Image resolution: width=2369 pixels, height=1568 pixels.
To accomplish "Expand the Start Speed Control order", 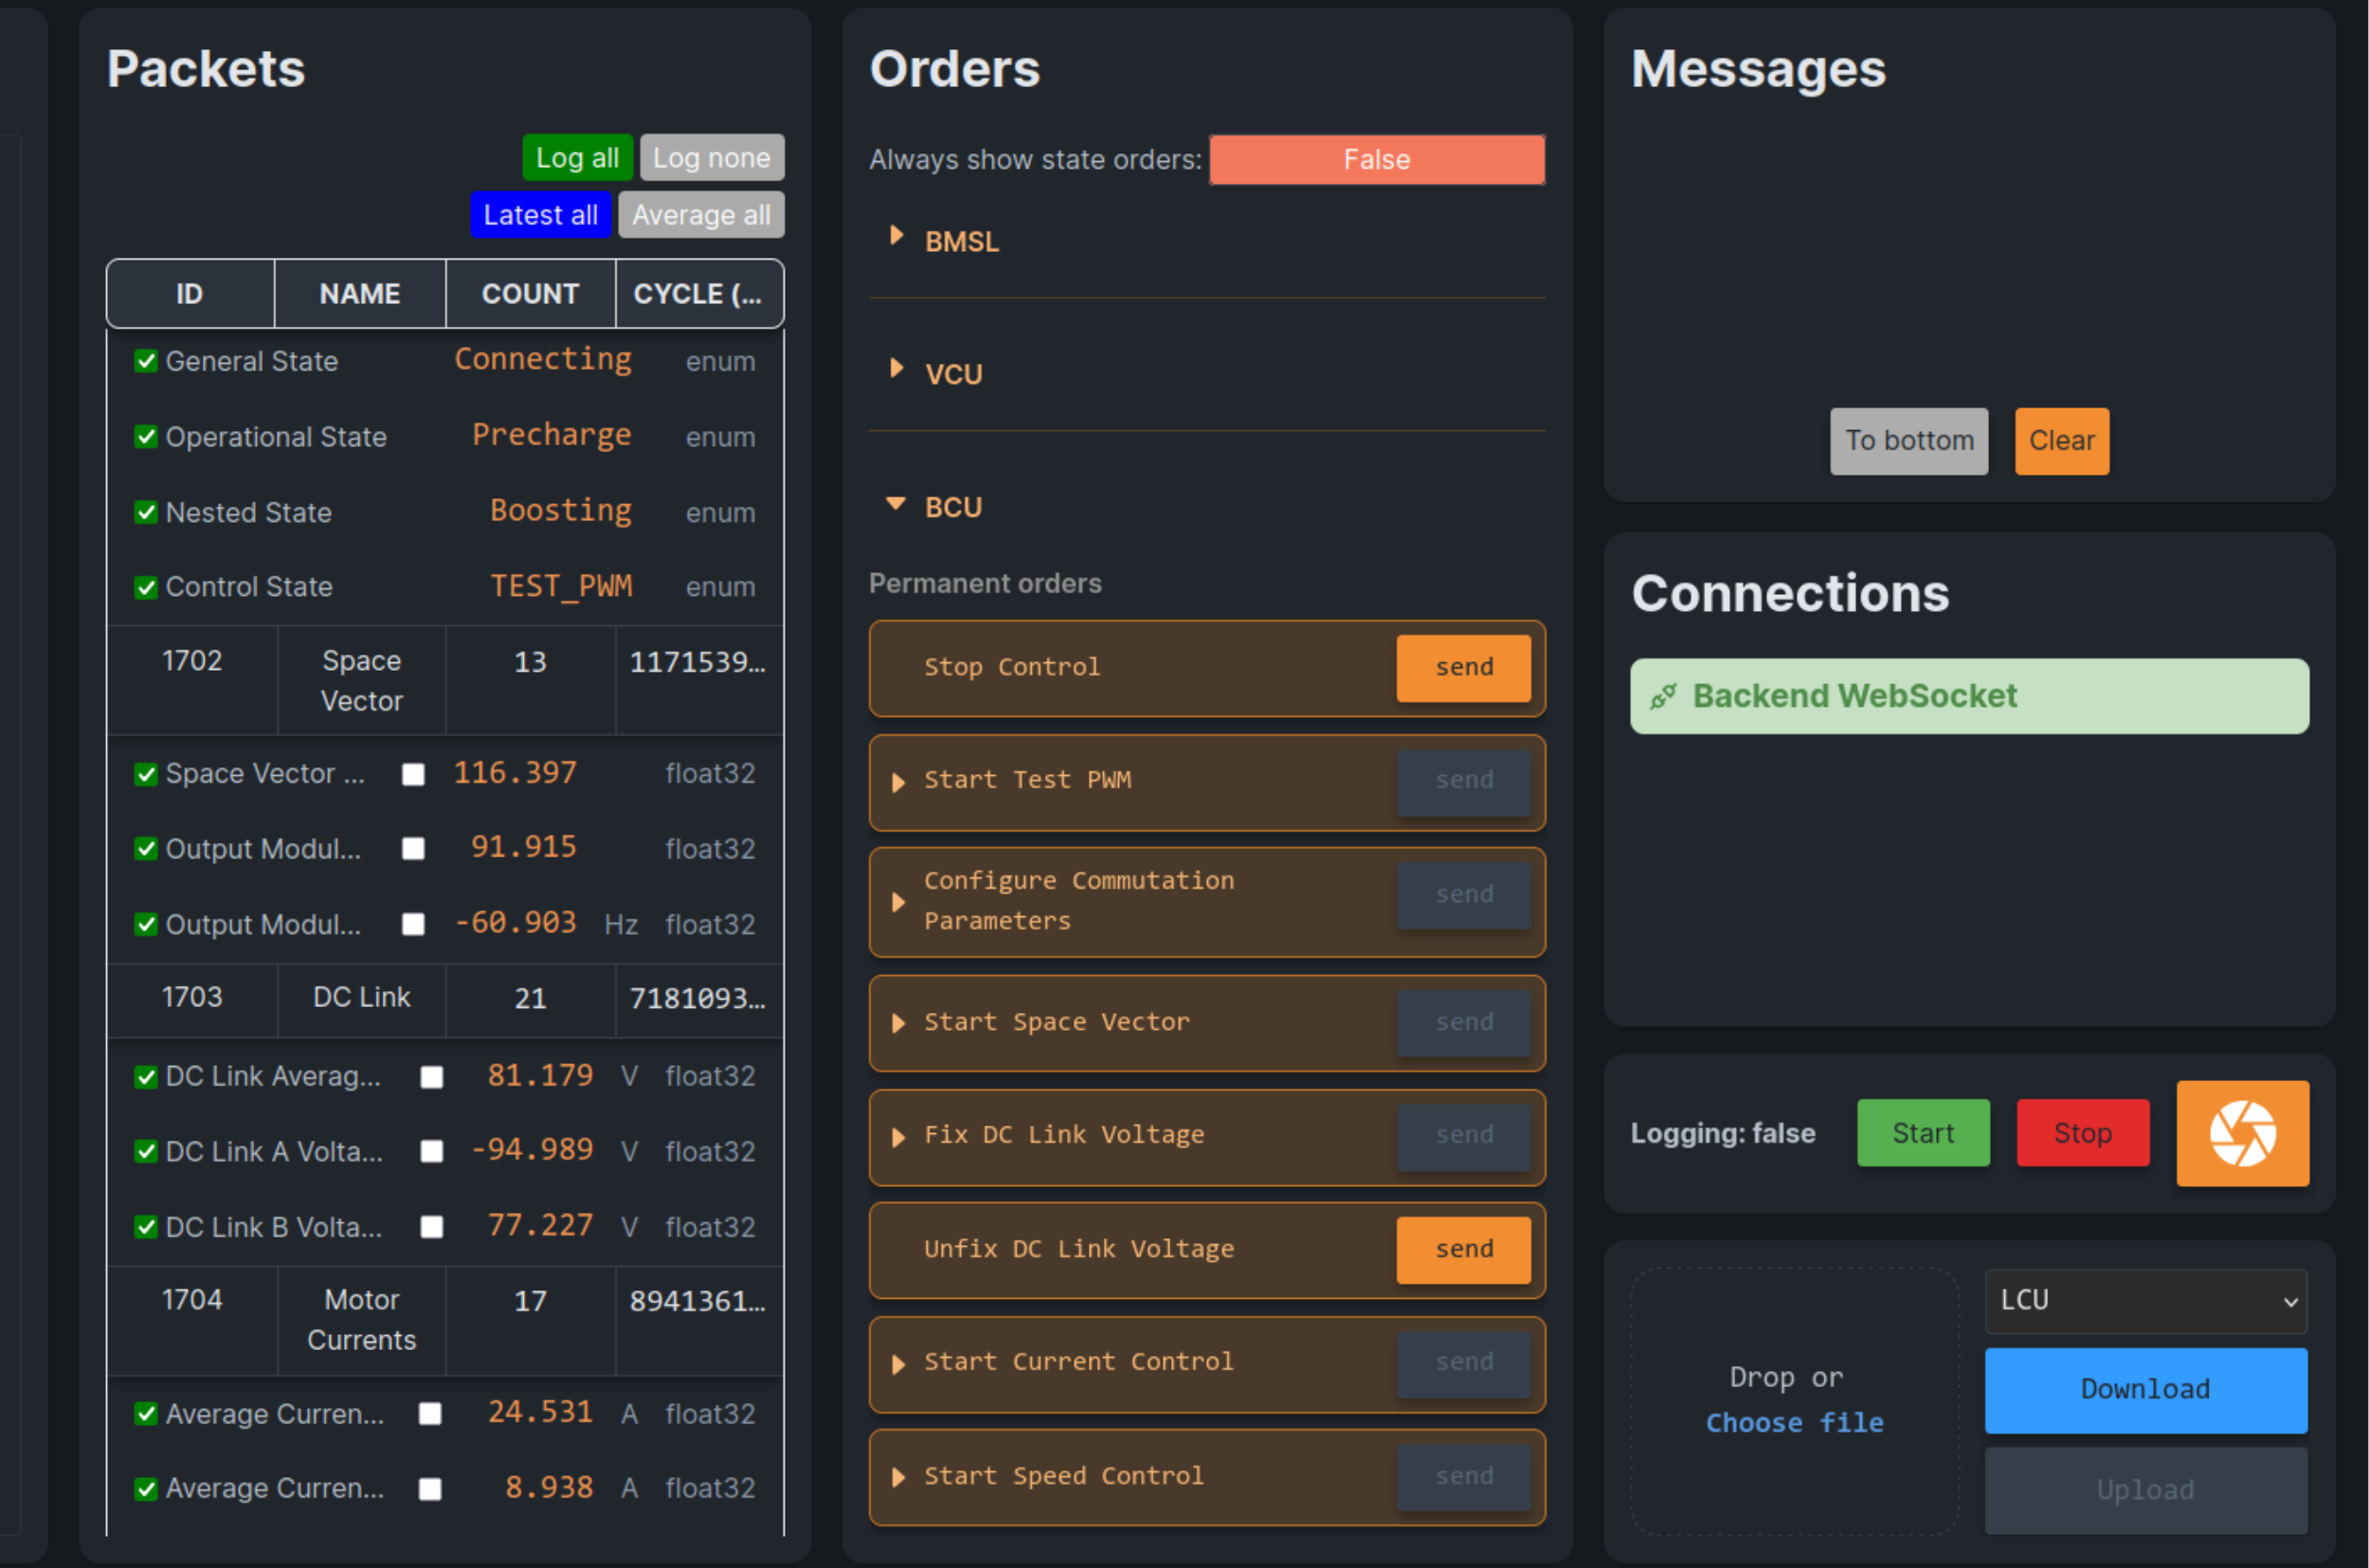I will point(898,1477).
